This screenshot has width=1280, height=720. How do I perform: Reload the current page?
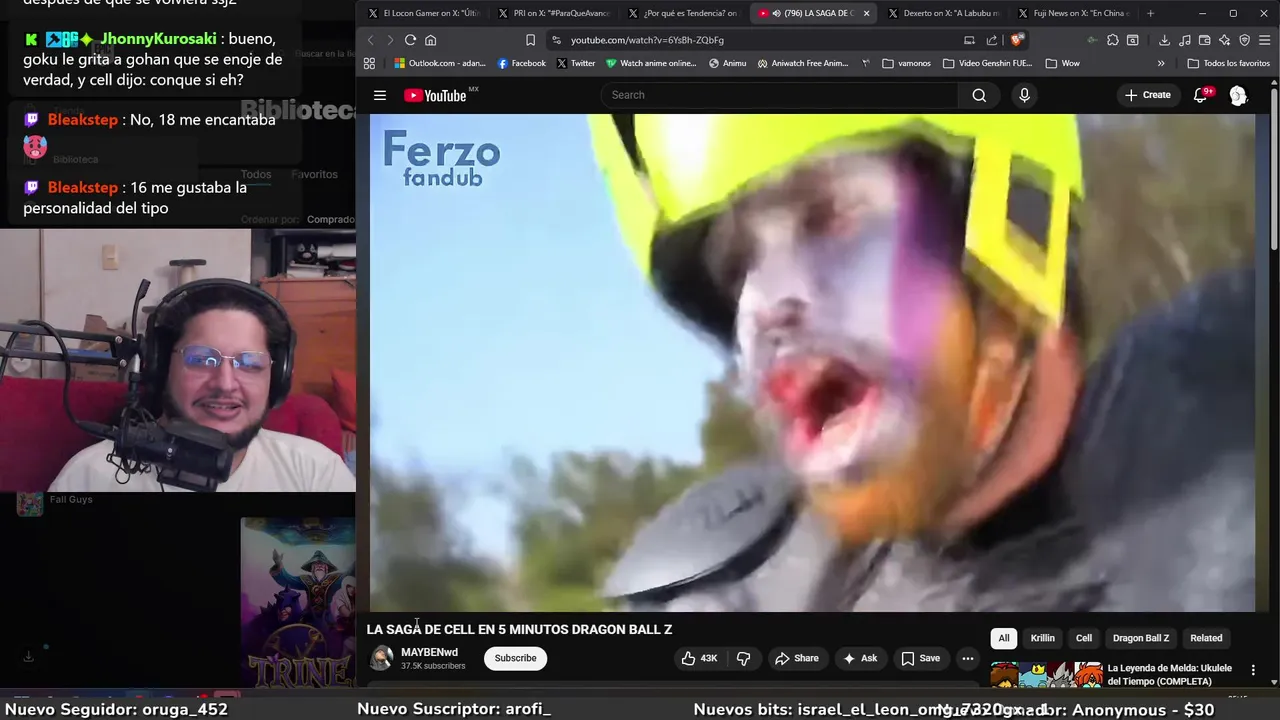tap(410, 40)
